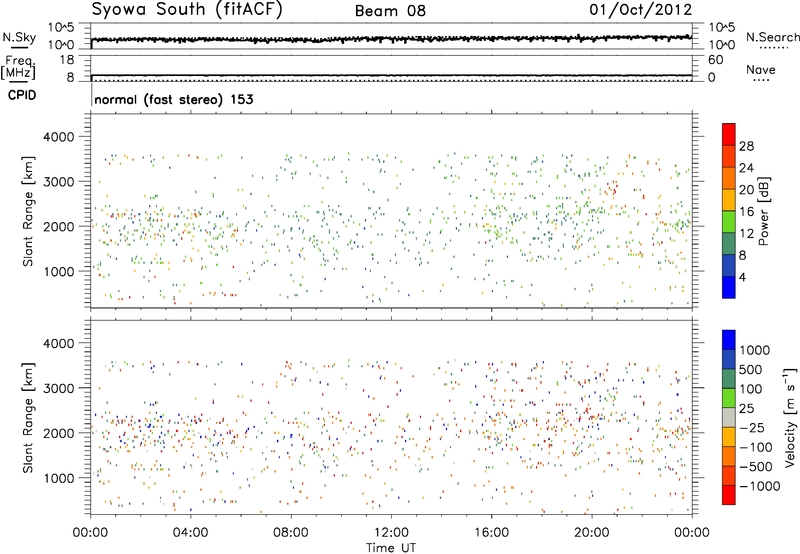Click the '60' tick of the Nave axis

click(x=715, y=60)
